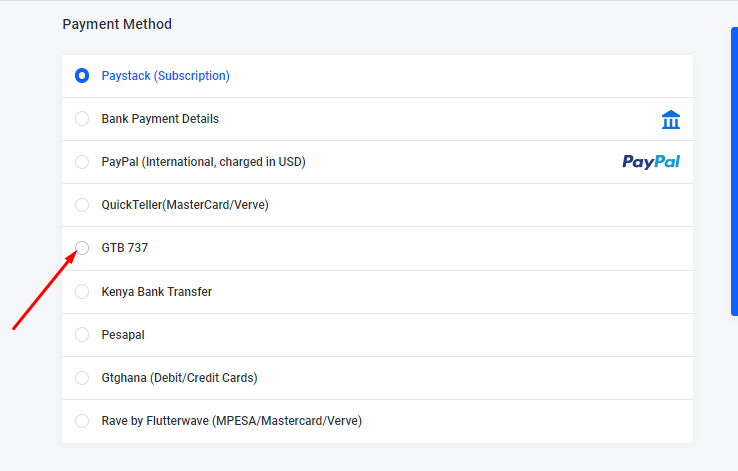
Task: Click the Bank Payment Details label
Action: pyautogui.click(x=160, y=119)
